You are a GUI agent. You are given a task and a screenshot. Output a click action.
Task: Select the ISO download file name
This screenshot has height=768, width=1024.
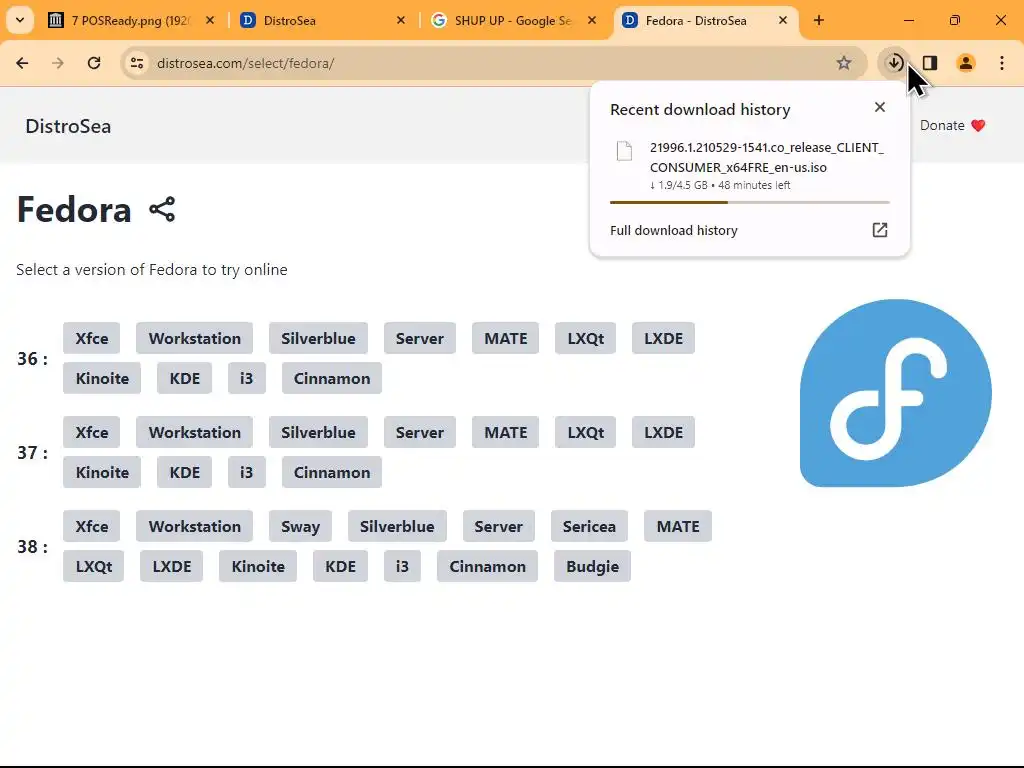766,157
